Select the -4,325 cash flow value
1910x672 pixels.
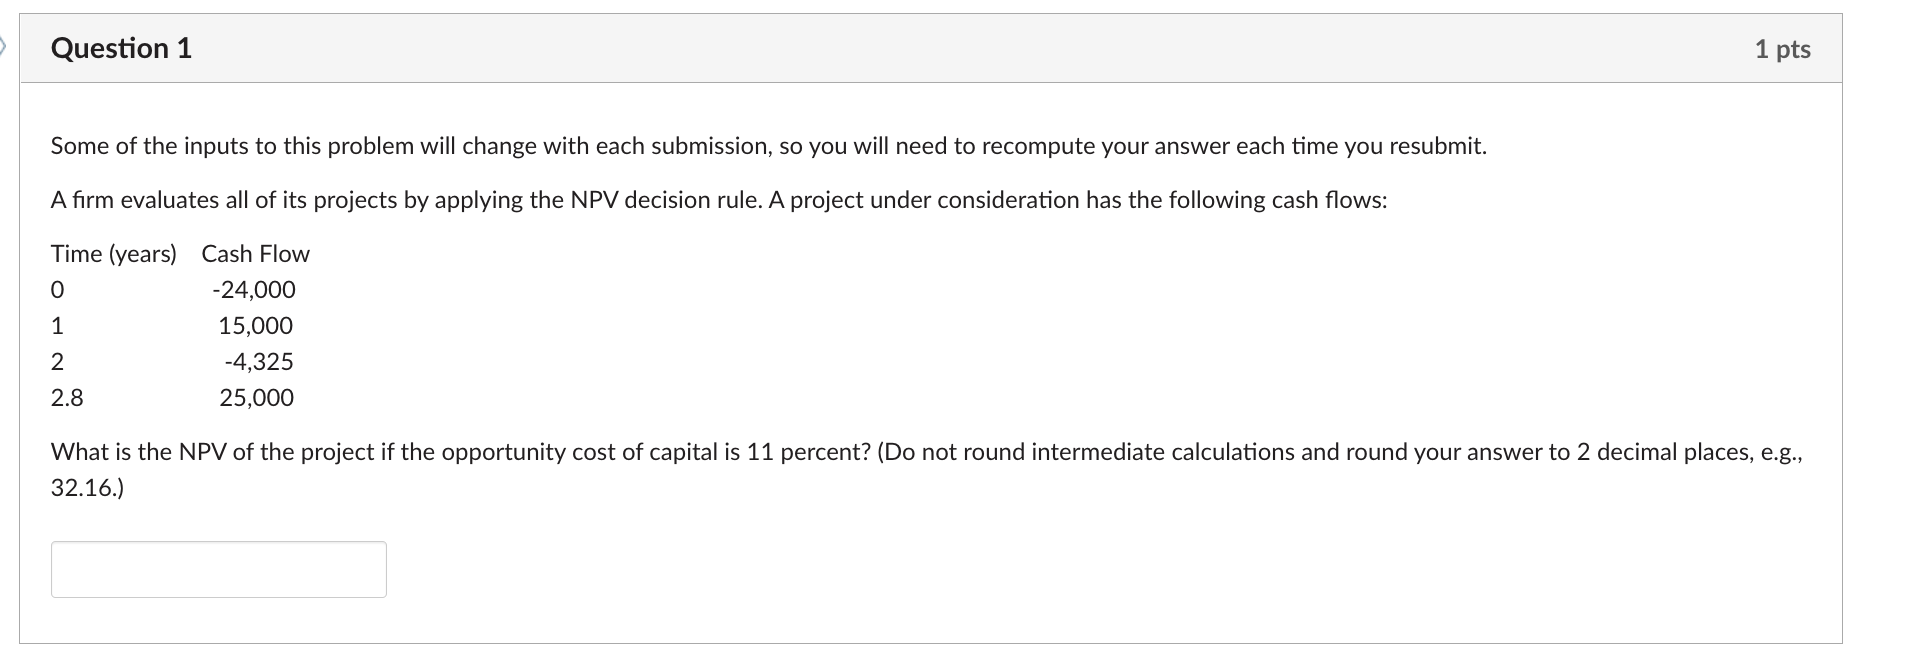point(258,361)
